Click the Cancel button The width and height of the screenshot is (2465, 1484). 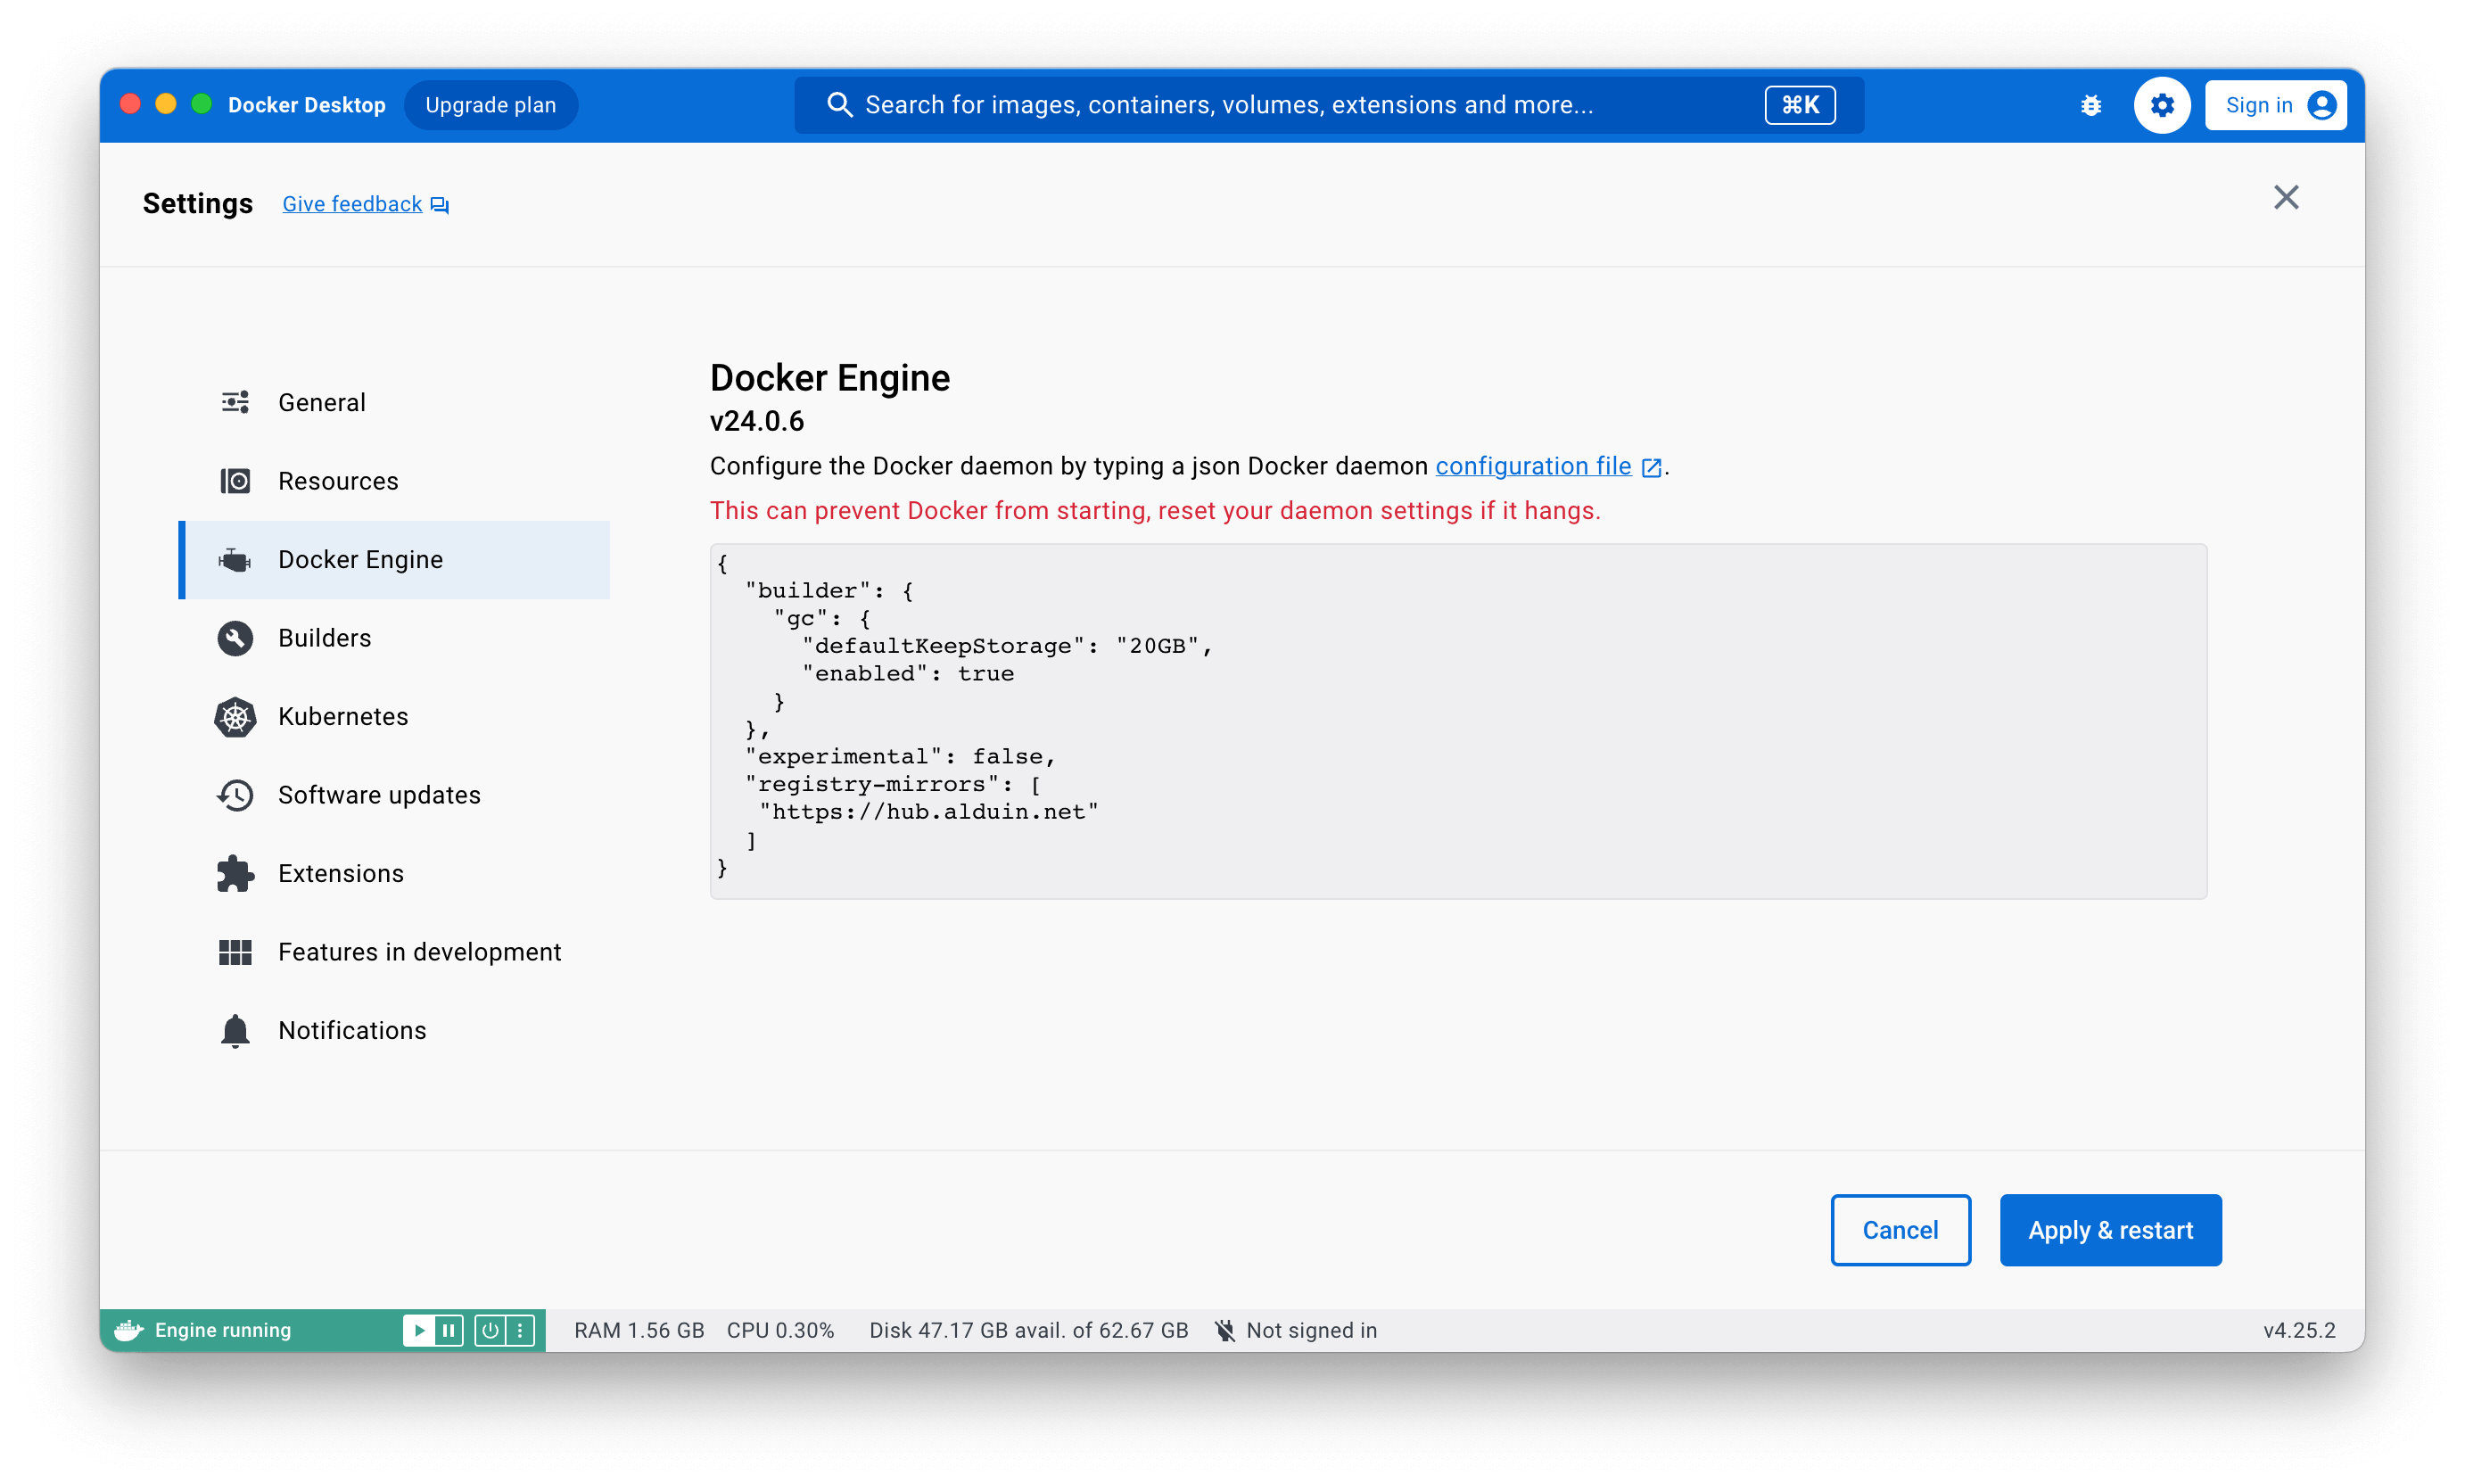coord(1900,1230)
